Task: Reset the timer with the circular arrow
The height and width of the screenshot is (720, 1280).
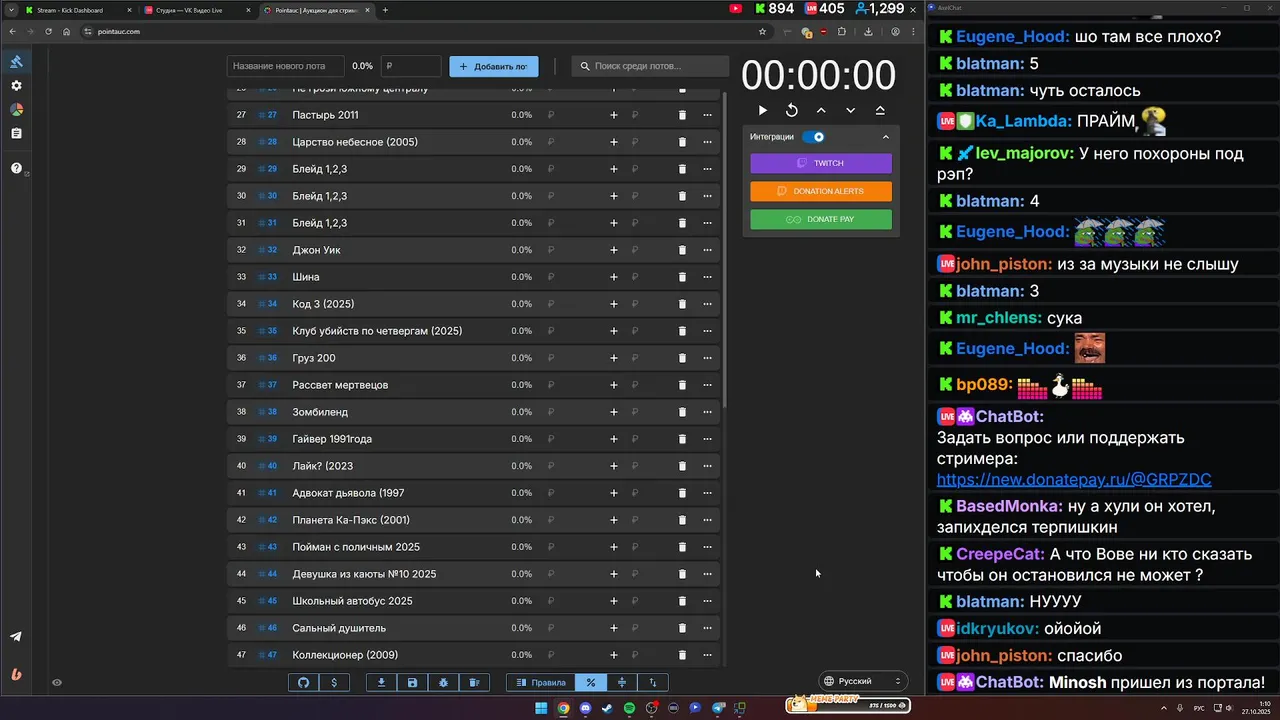Action: (x=792, y=110)
